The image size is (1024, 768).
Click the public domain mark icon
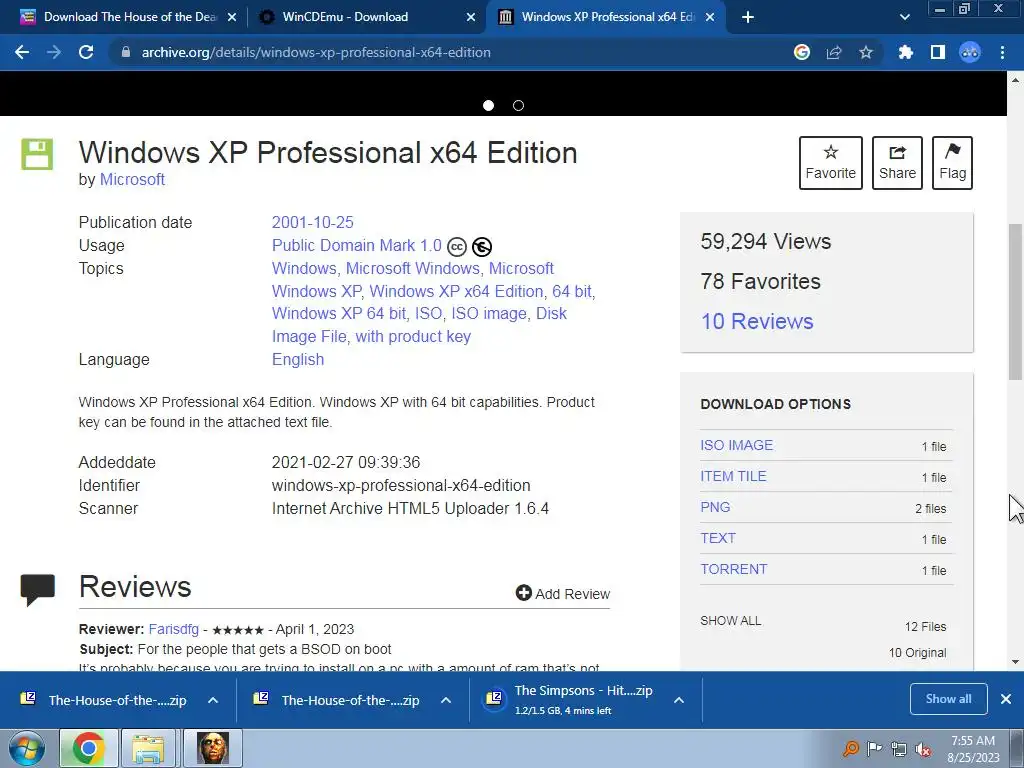[x=482, y=247]
